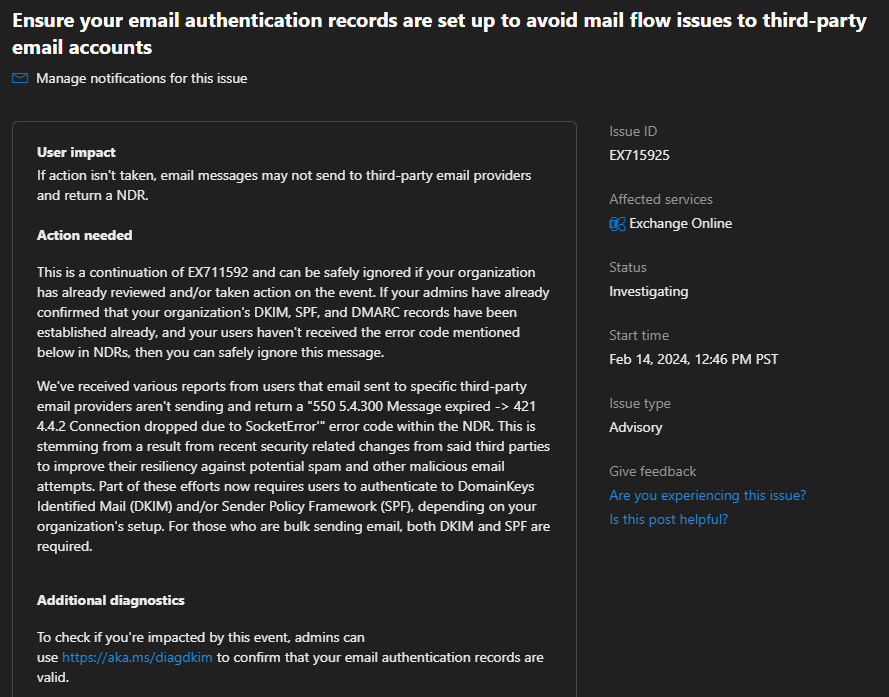Click the "Status" field label

(x=627, y=267)
